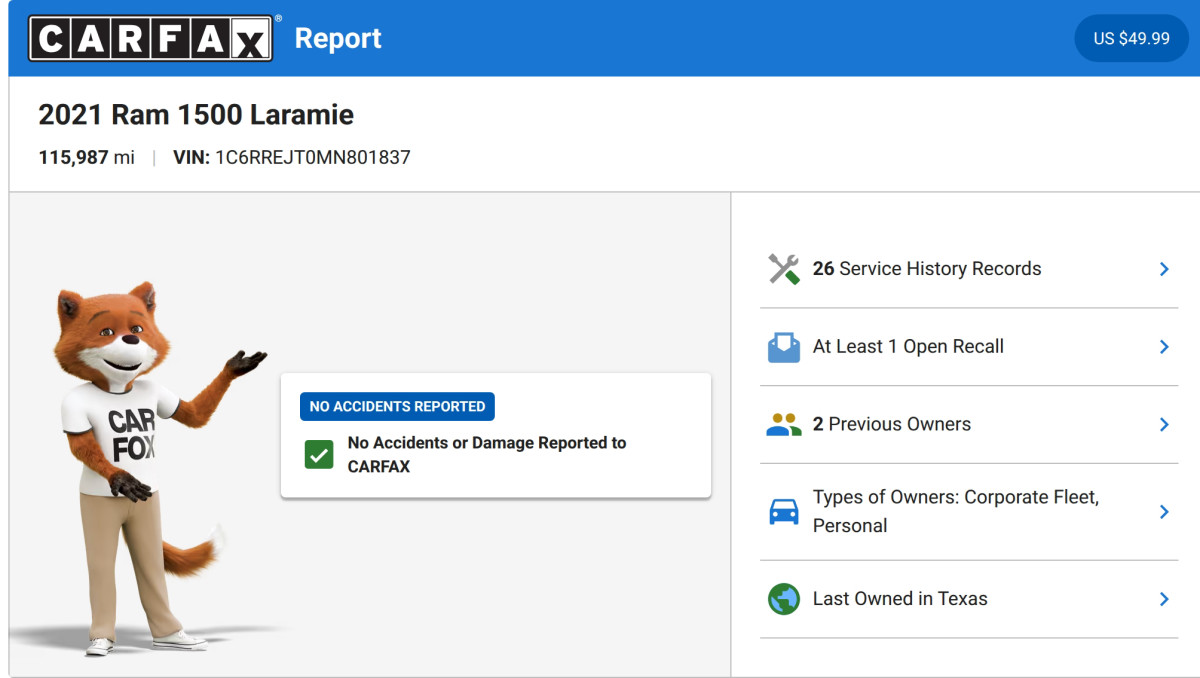
Task: Click the wrench Service History icon
Action: point(784,269)
